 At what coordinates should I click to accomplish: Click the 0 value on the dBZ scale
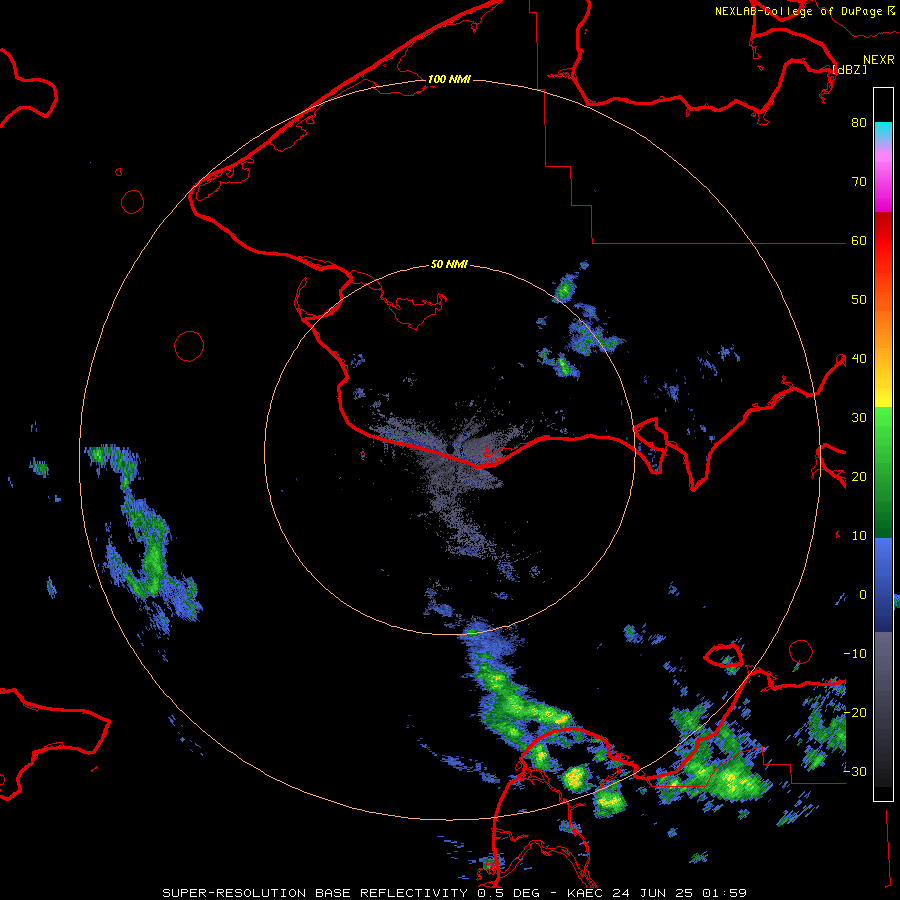tap(863, 595)
